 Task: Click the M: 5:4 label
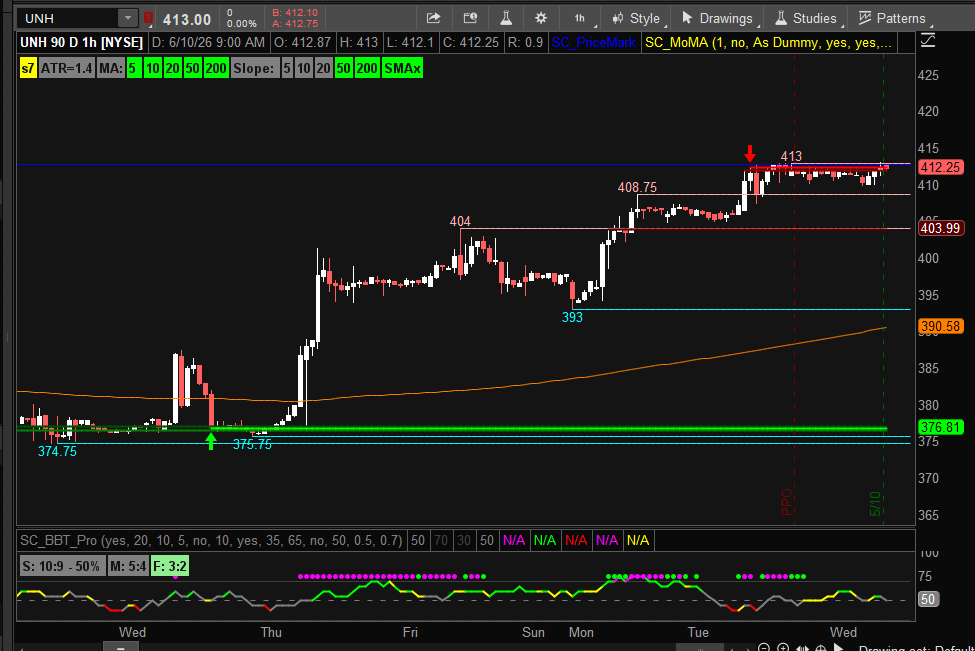pyautogui.click(x=128, y=566)
